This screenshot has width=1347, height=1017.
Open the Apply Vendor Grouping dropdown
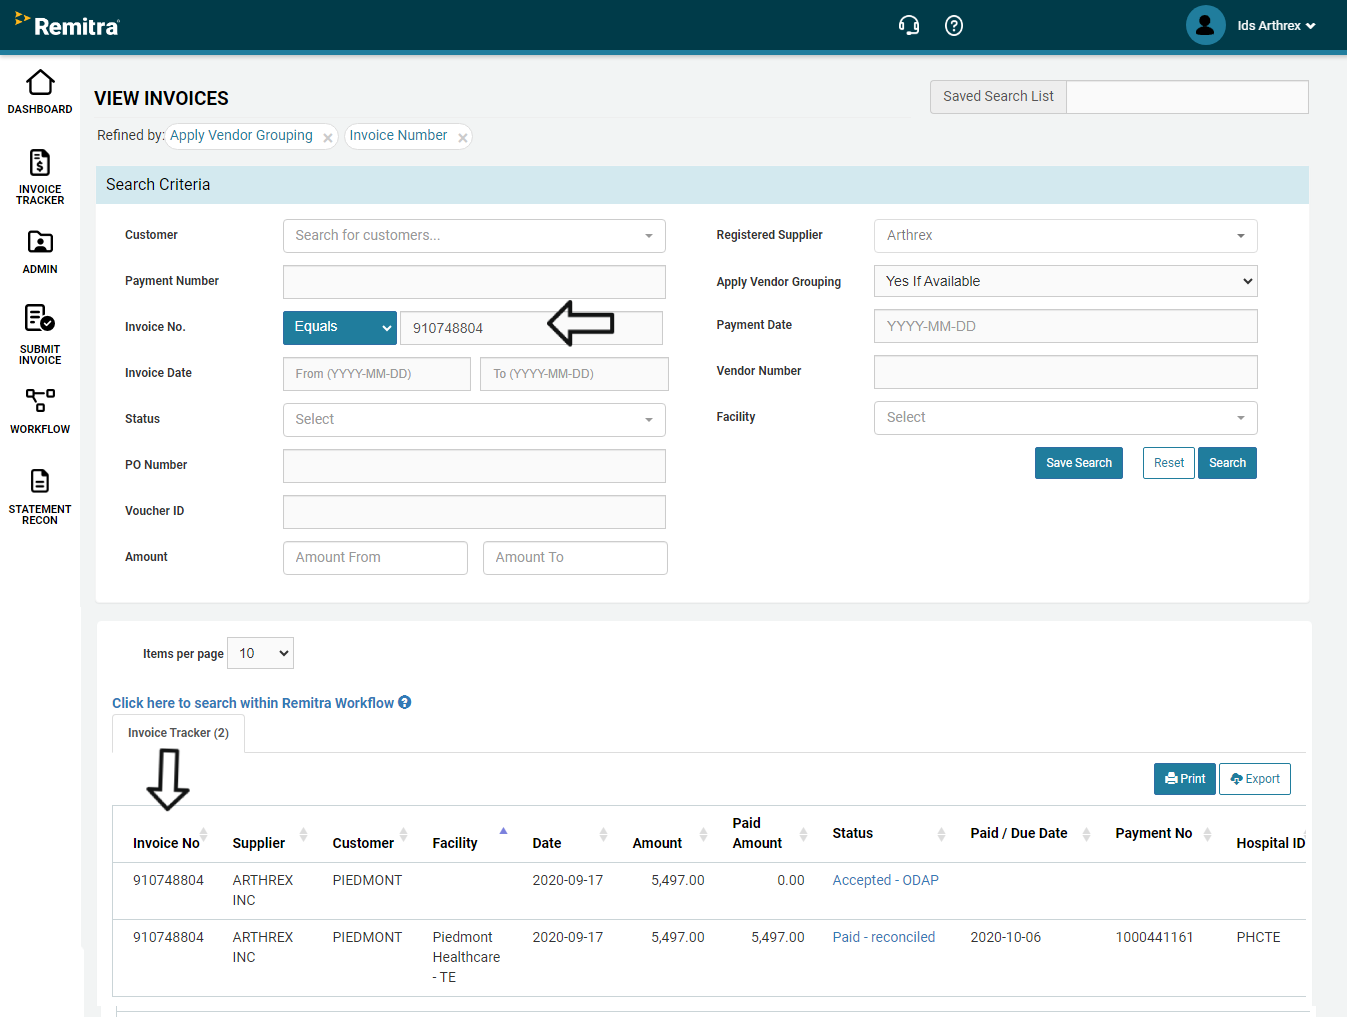(x=1065, y=282)
